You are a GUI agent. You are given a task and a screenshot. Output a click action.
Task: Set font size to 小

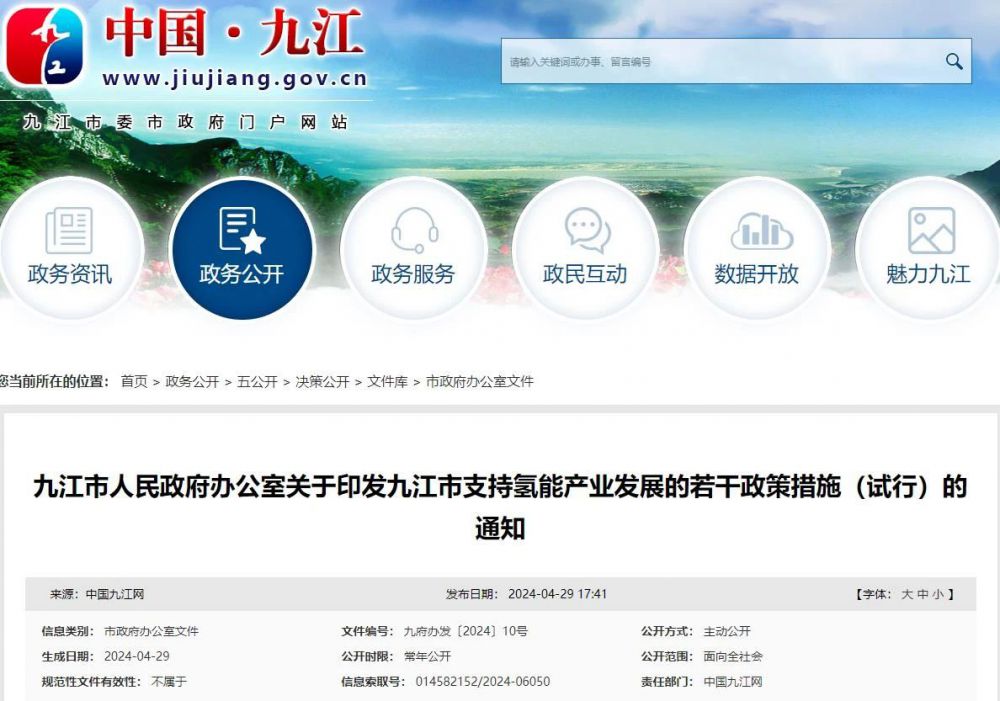pyautogui.click(x=937, y=594)
